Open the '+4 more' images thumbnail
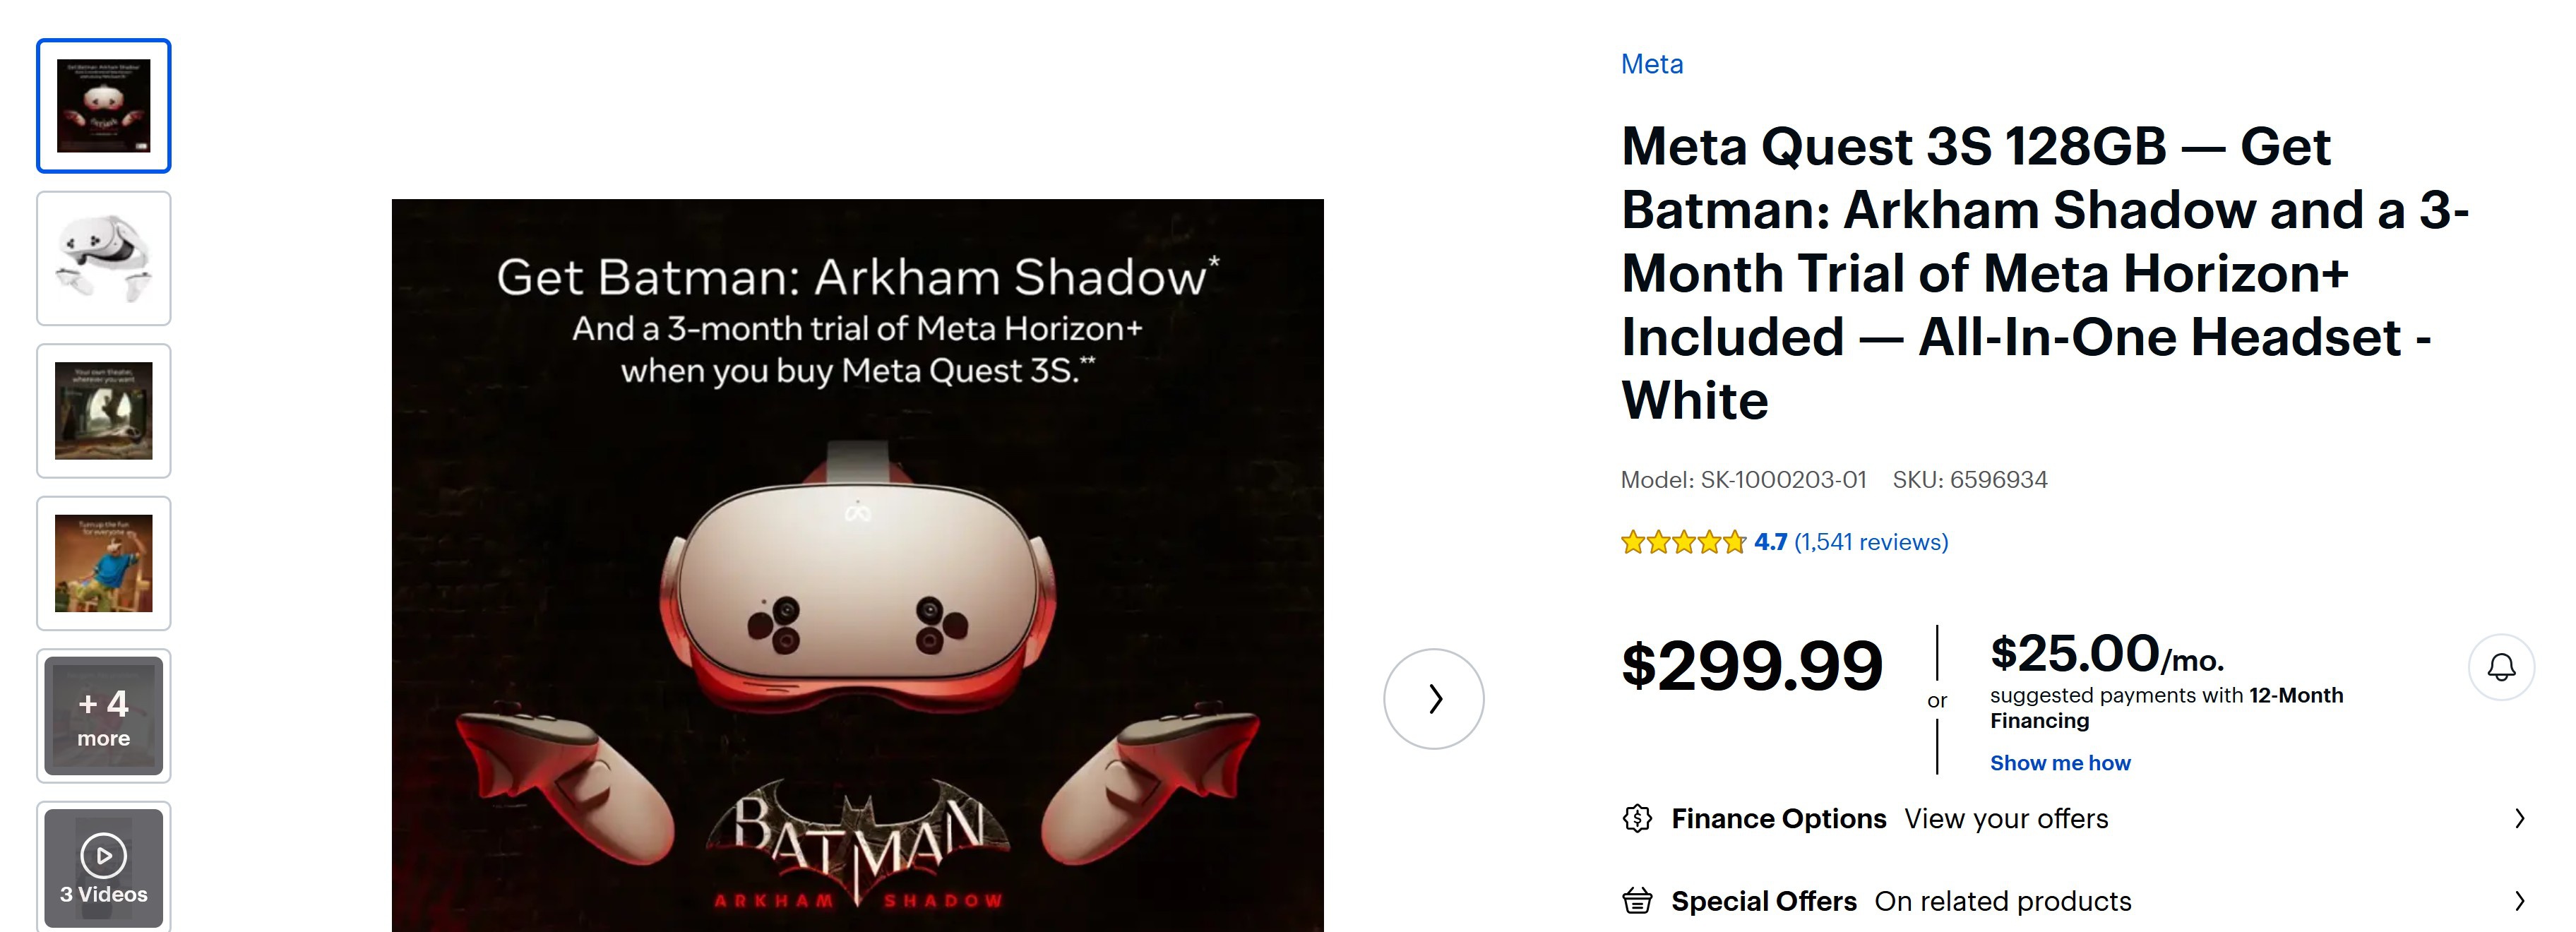The image size is (2576, 932). click(104, 716)
